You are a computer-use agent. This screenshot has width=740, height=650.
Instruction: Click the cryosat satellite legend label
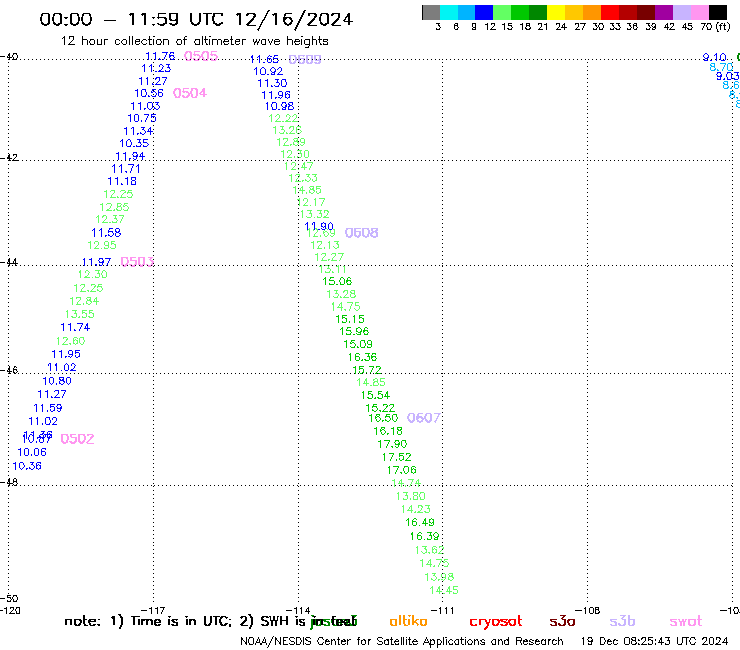coord(496,621)
